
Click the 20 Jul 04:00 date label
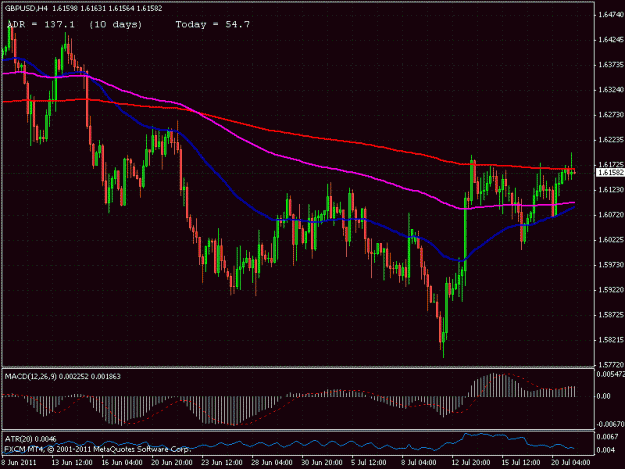(571, 463)
